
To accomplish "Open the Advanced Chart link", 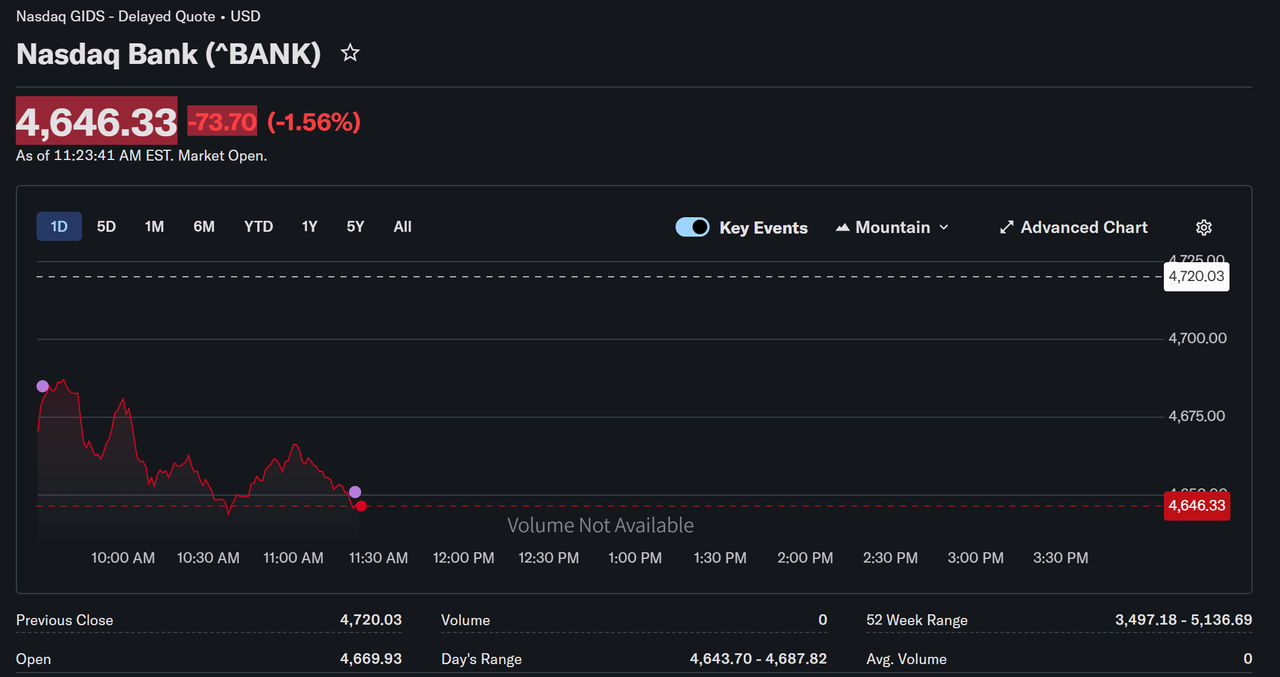I will [x=1084, y=228].
